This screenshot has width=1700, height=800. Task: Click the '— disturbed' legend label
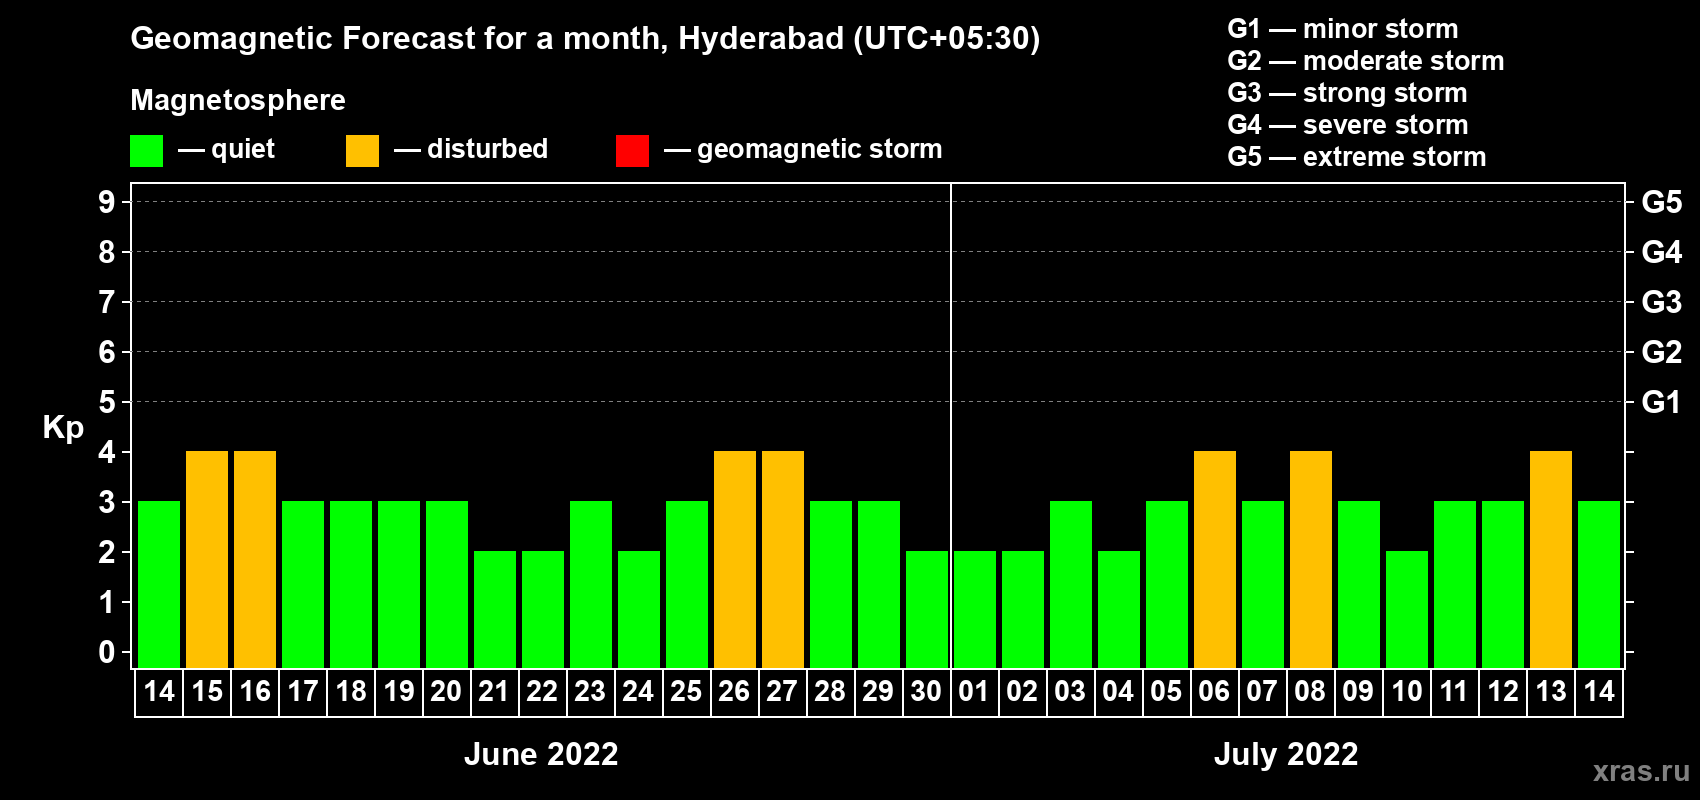coord(471,149)
